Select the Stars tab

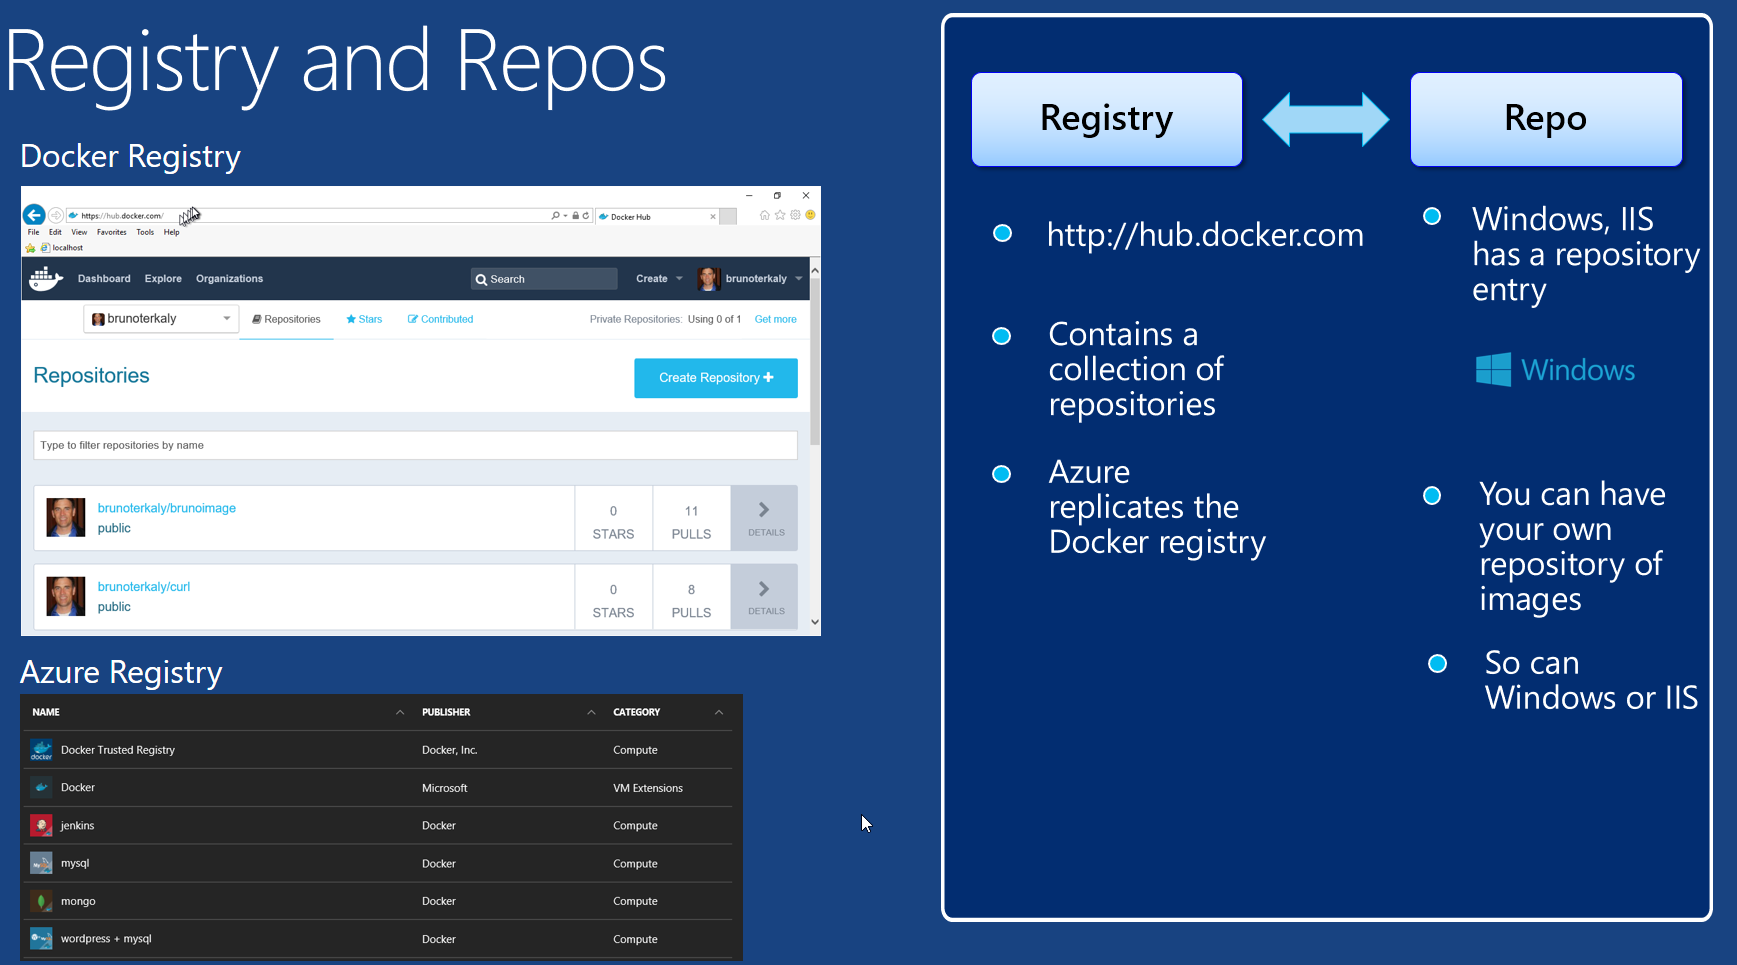click(364, 320)
